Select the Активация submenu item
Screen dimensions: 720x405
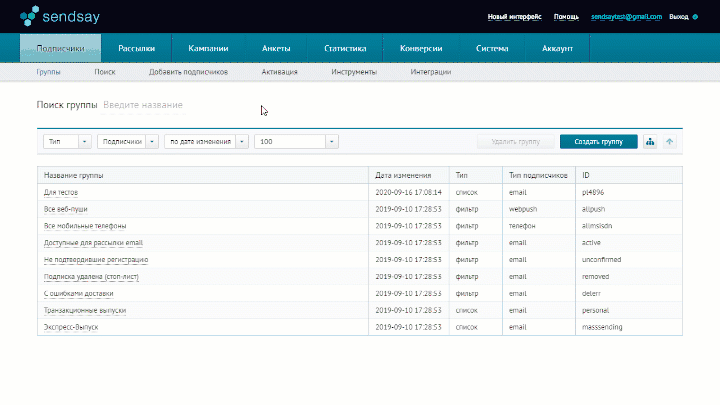pyautogui.click(x=279, y=72)
